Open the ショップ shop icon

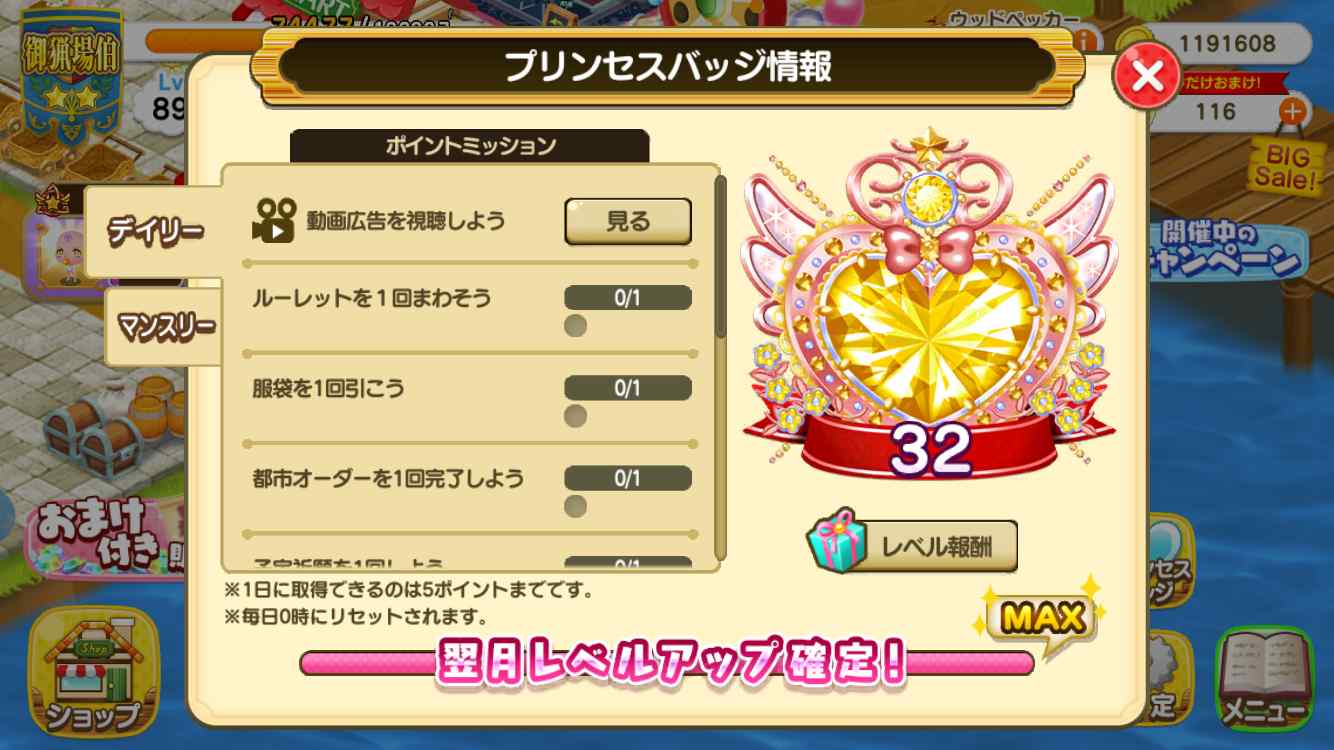[x=94, y=670]
